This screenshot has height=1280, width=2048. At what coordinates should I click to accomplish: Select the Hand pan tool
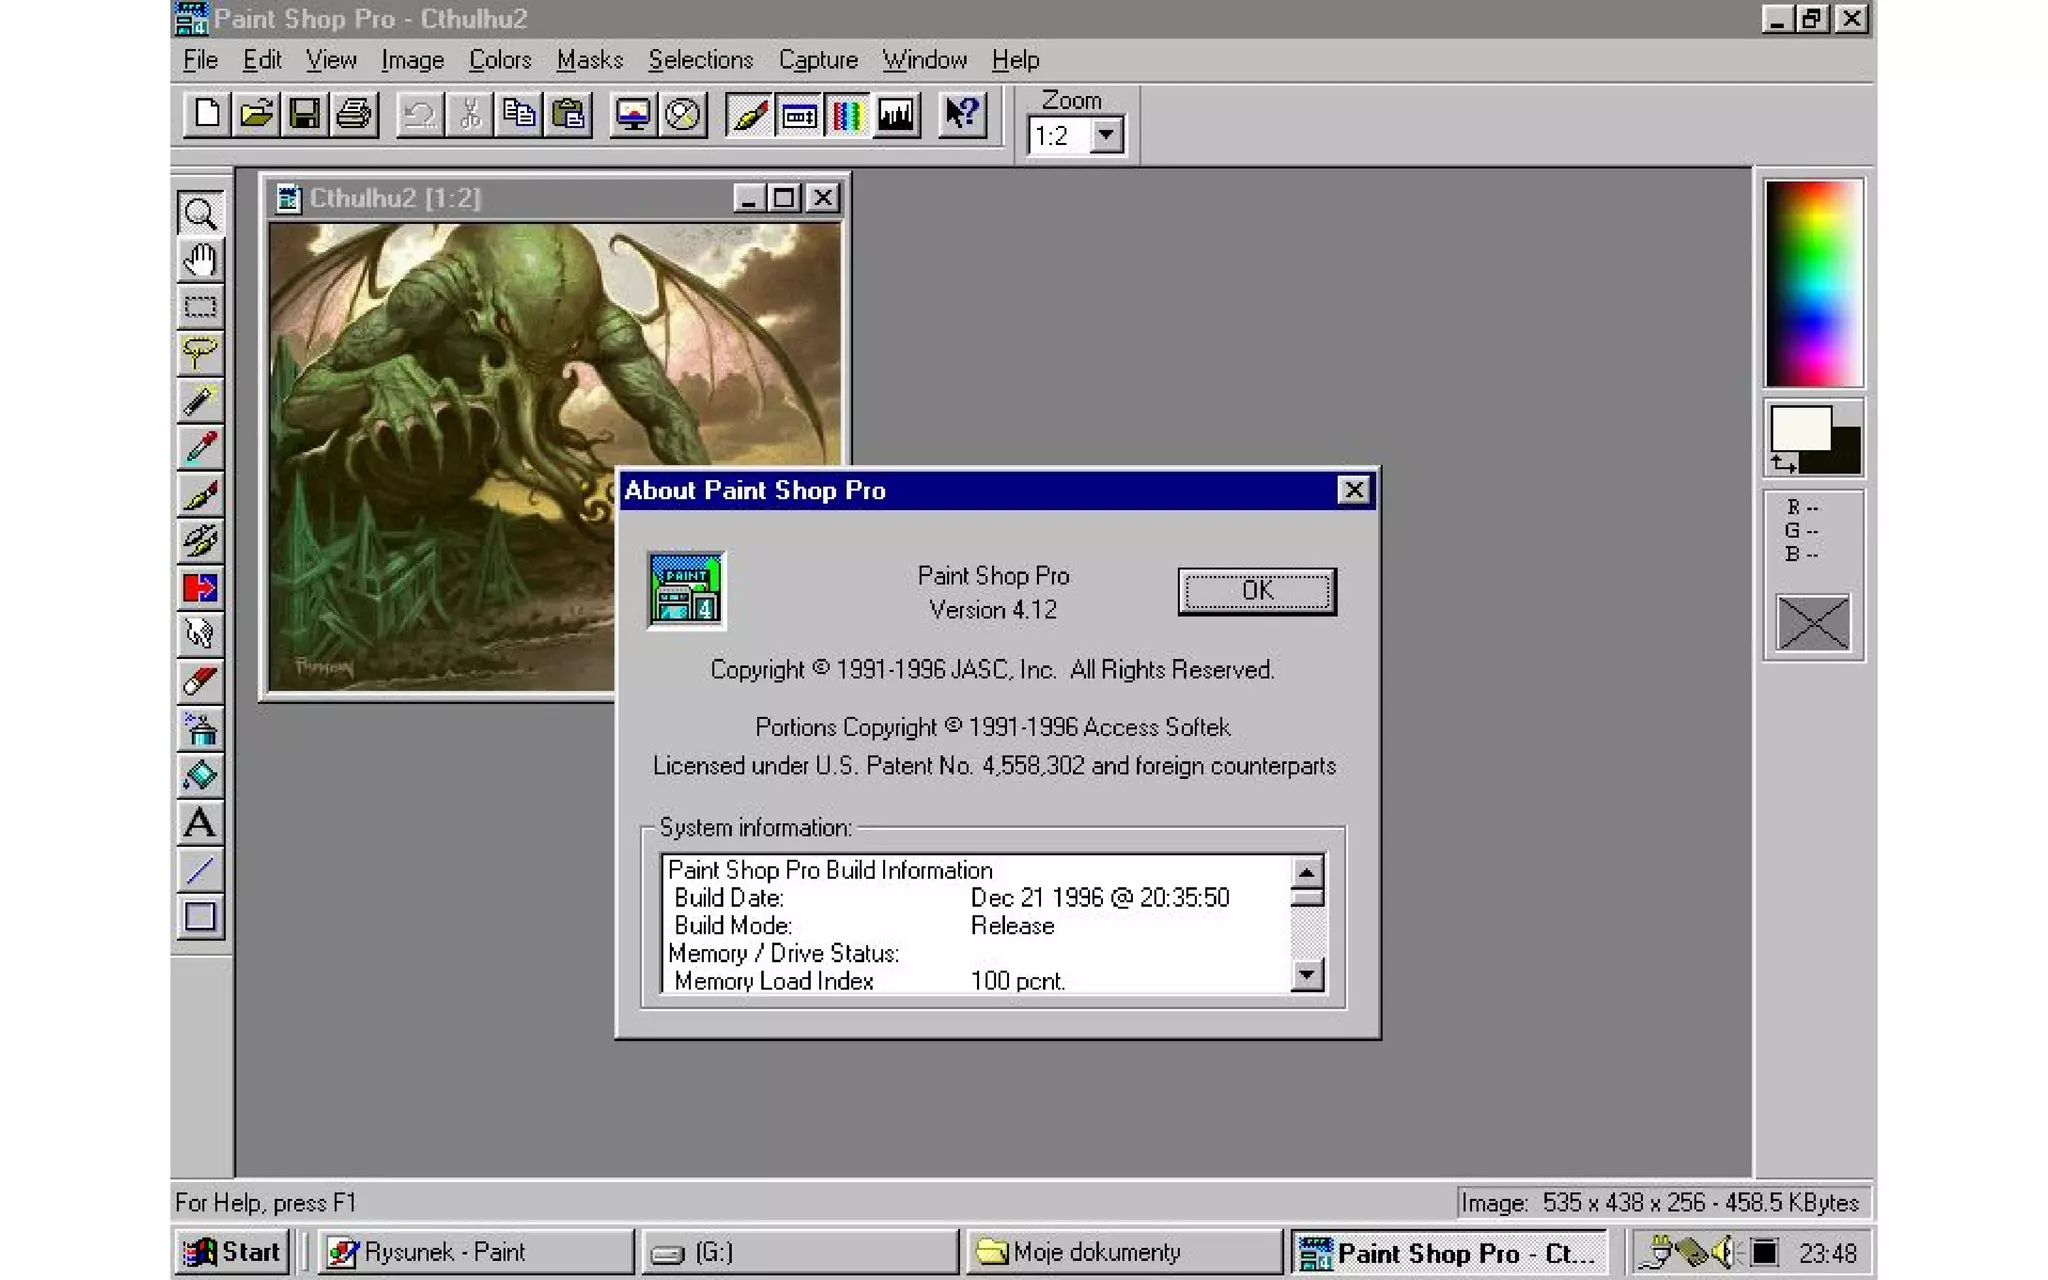click(200, 261)
